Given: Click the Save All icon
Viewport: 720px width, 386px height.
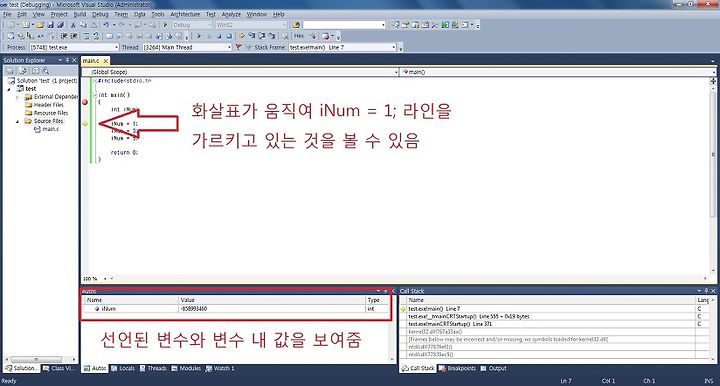Looking at the screenshot, I should [60, 25].
